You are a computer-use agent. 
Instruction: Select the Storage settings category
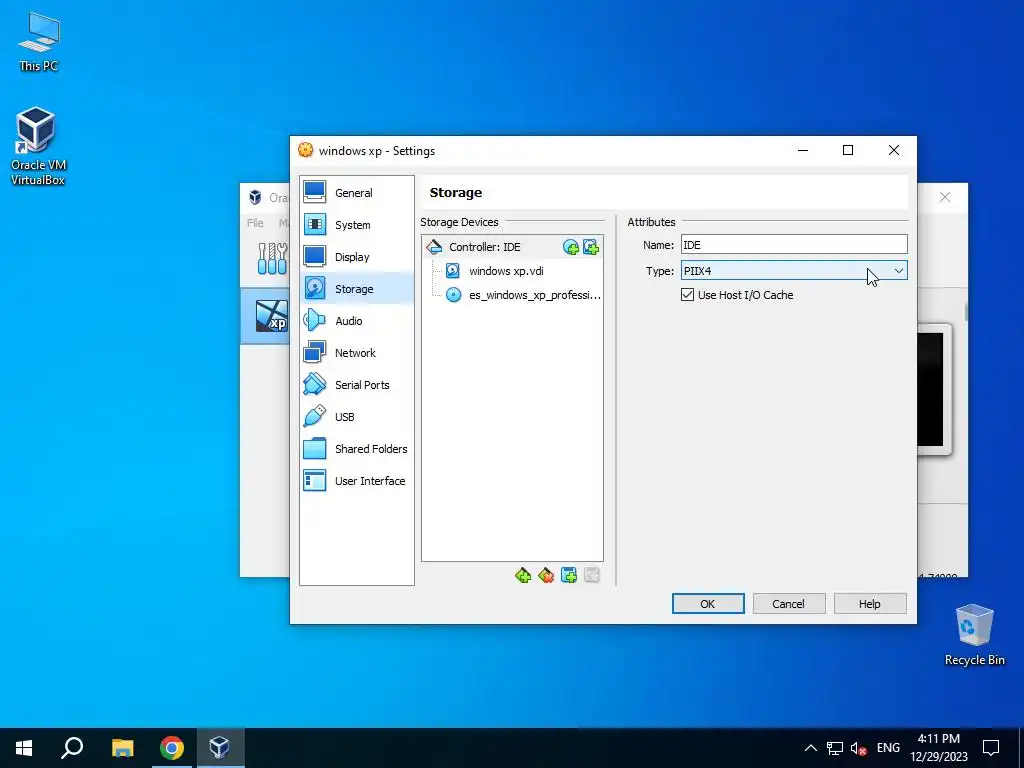tap(357, 289)
